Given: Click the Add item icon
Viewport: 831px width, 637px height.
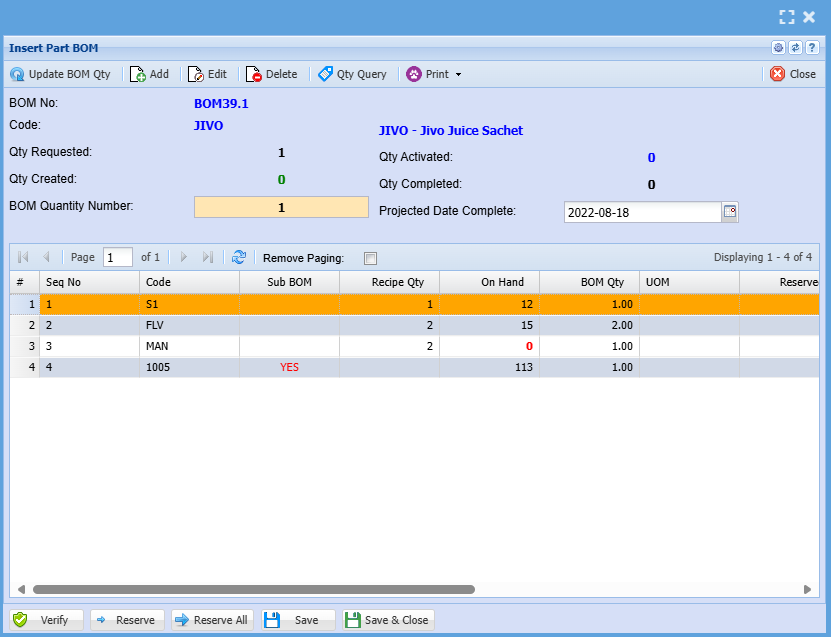Looking at the screenshot, I should (x=139, y=74).
